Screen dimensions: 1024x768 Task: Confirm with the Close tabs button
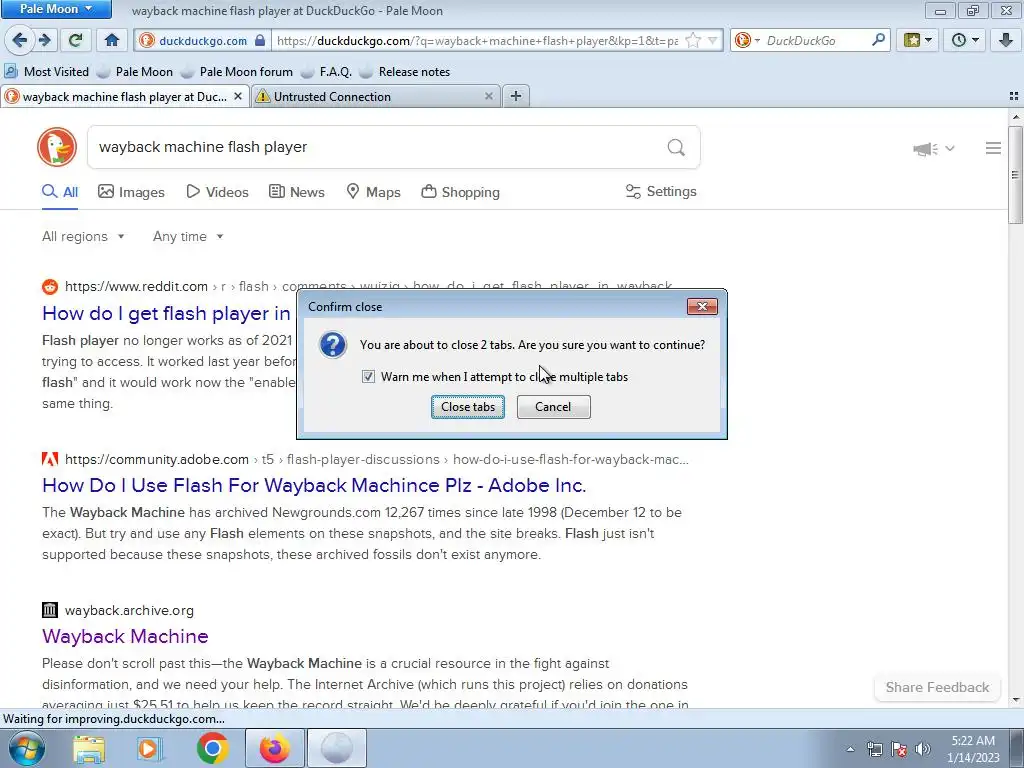pos(468,407)
